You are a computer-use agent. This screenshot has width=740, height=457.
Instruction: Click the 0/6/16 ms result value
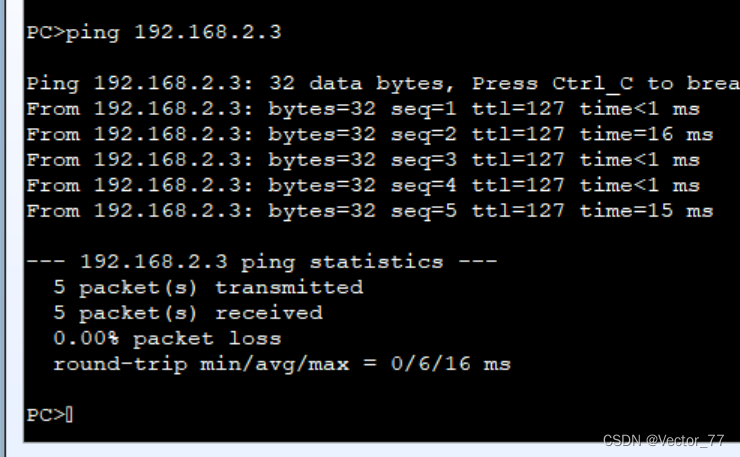click(451, 364)
